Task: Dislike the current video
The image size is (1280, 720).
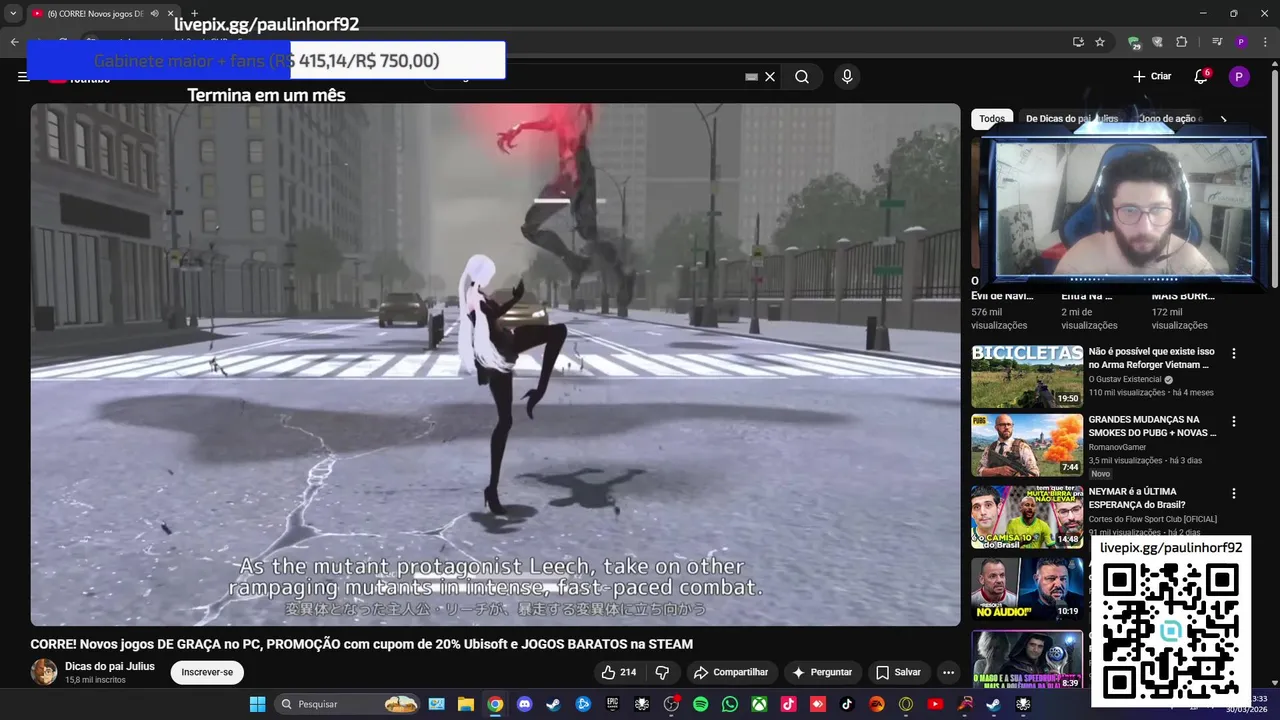Action: pos(662,672)
